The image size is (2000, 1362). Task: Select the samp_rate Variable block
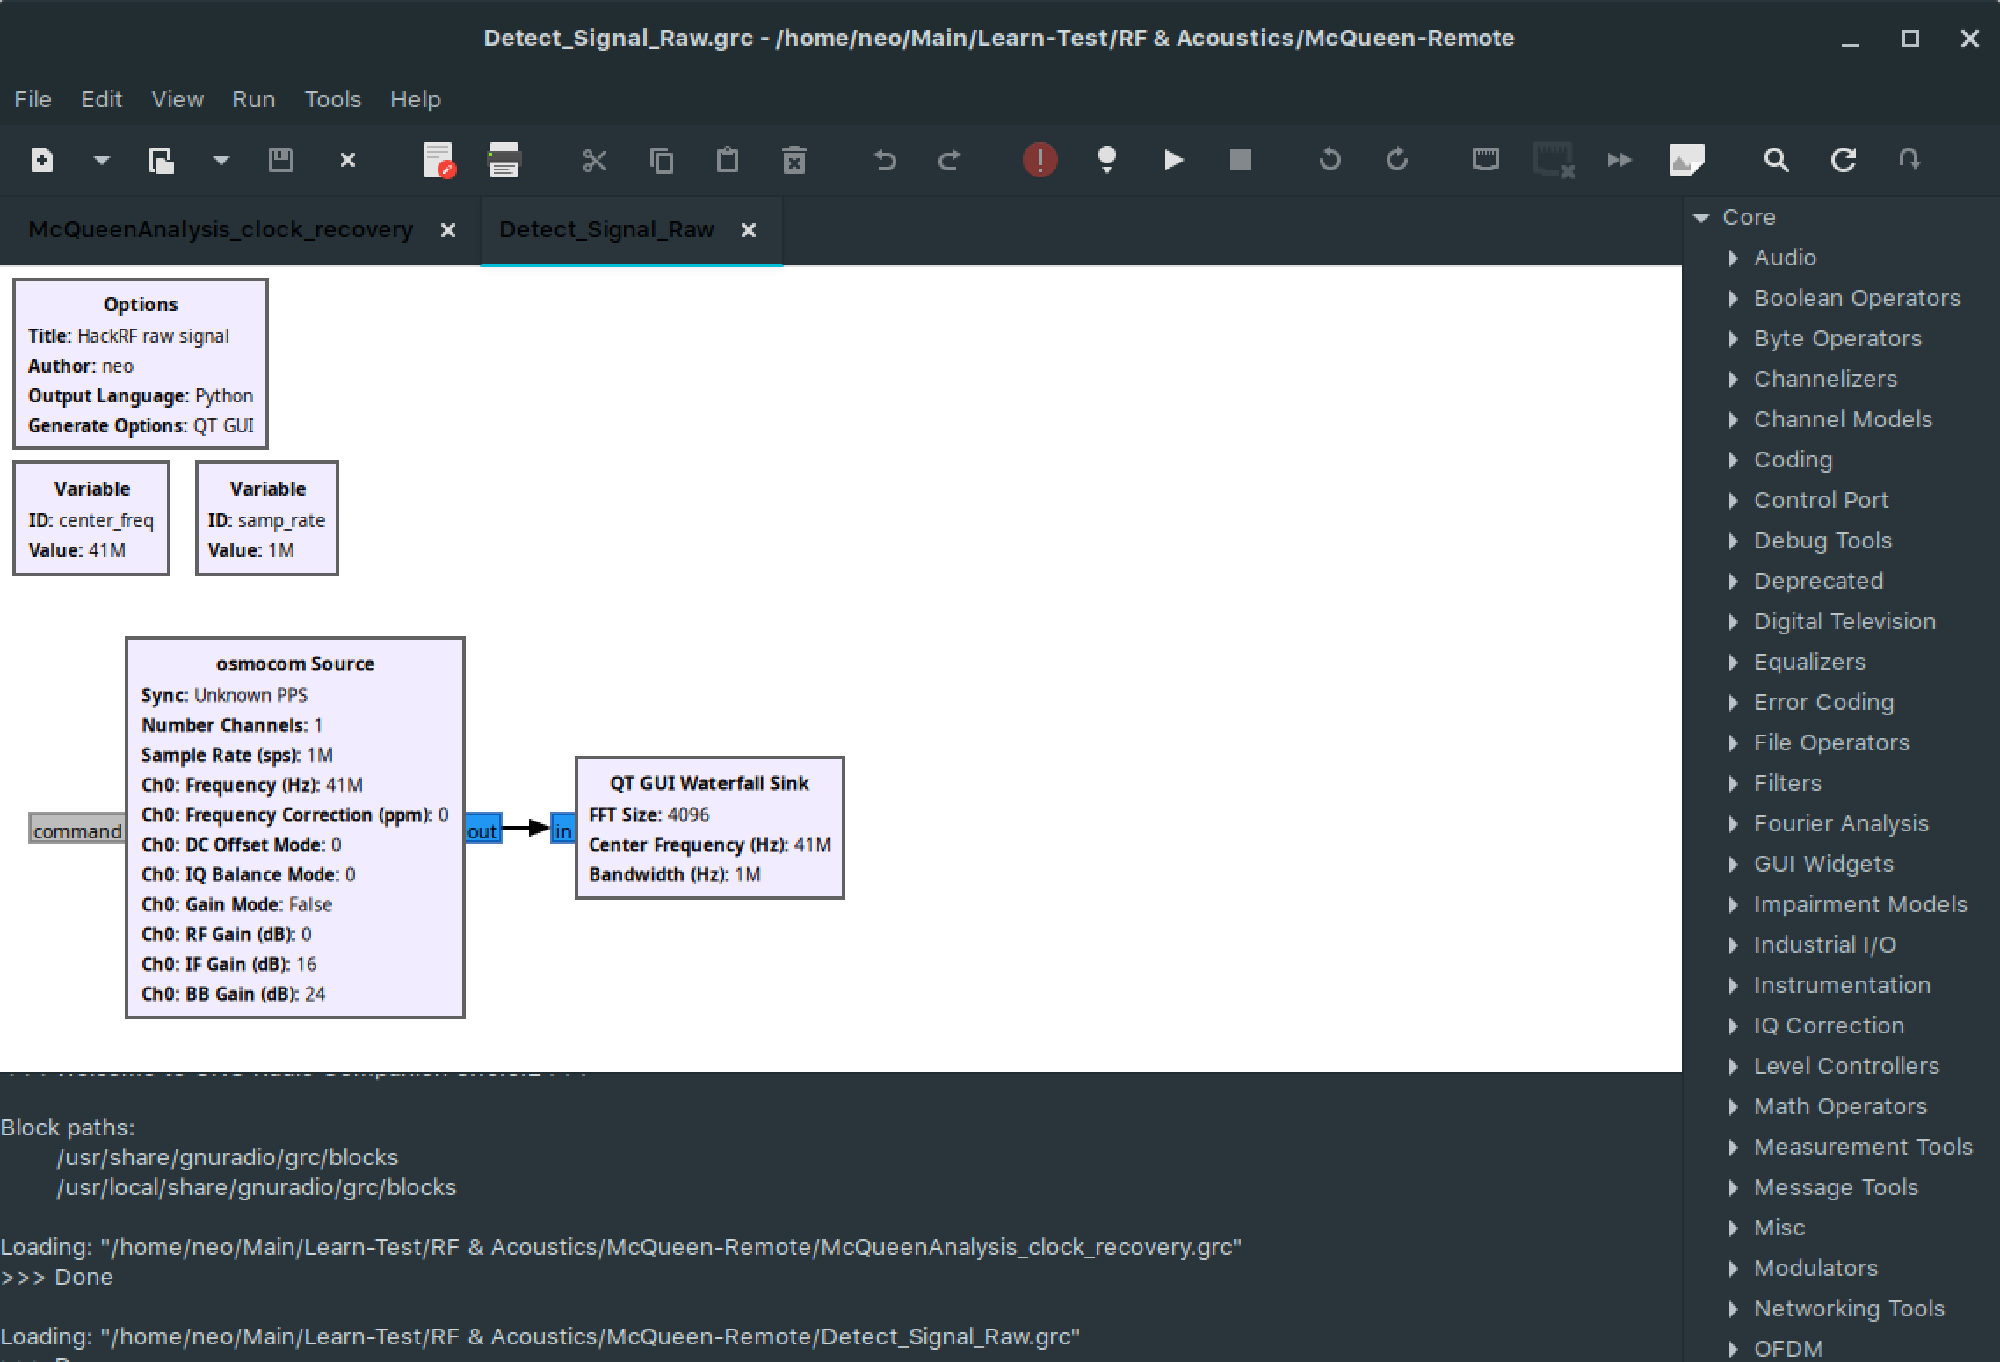click(267, 518)
